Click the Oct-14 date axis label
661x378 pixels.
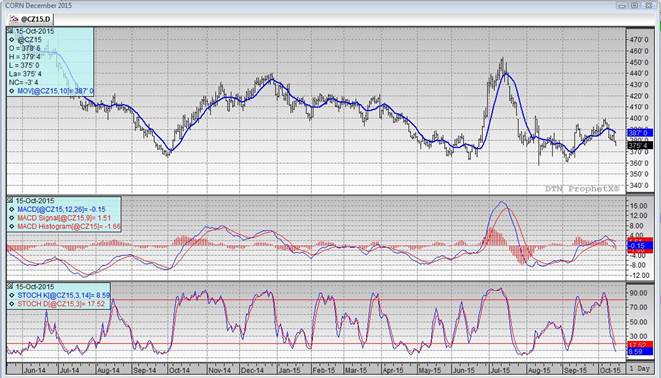pyautogui.click(x=179, y=370)
